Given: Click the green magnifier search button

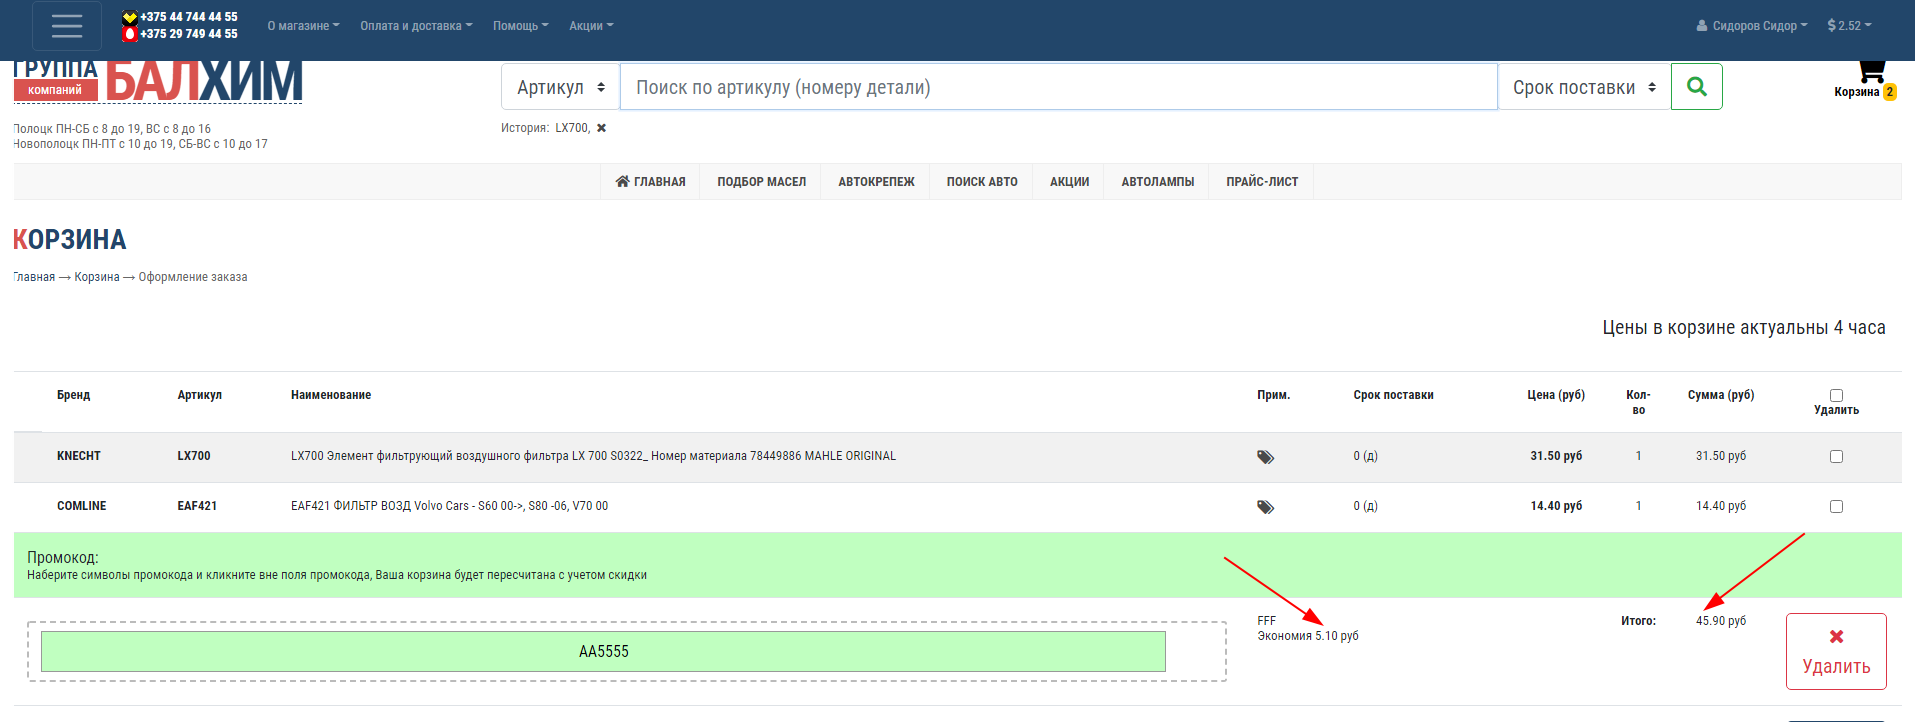Looking at the screenshot, I should 1696,87.
